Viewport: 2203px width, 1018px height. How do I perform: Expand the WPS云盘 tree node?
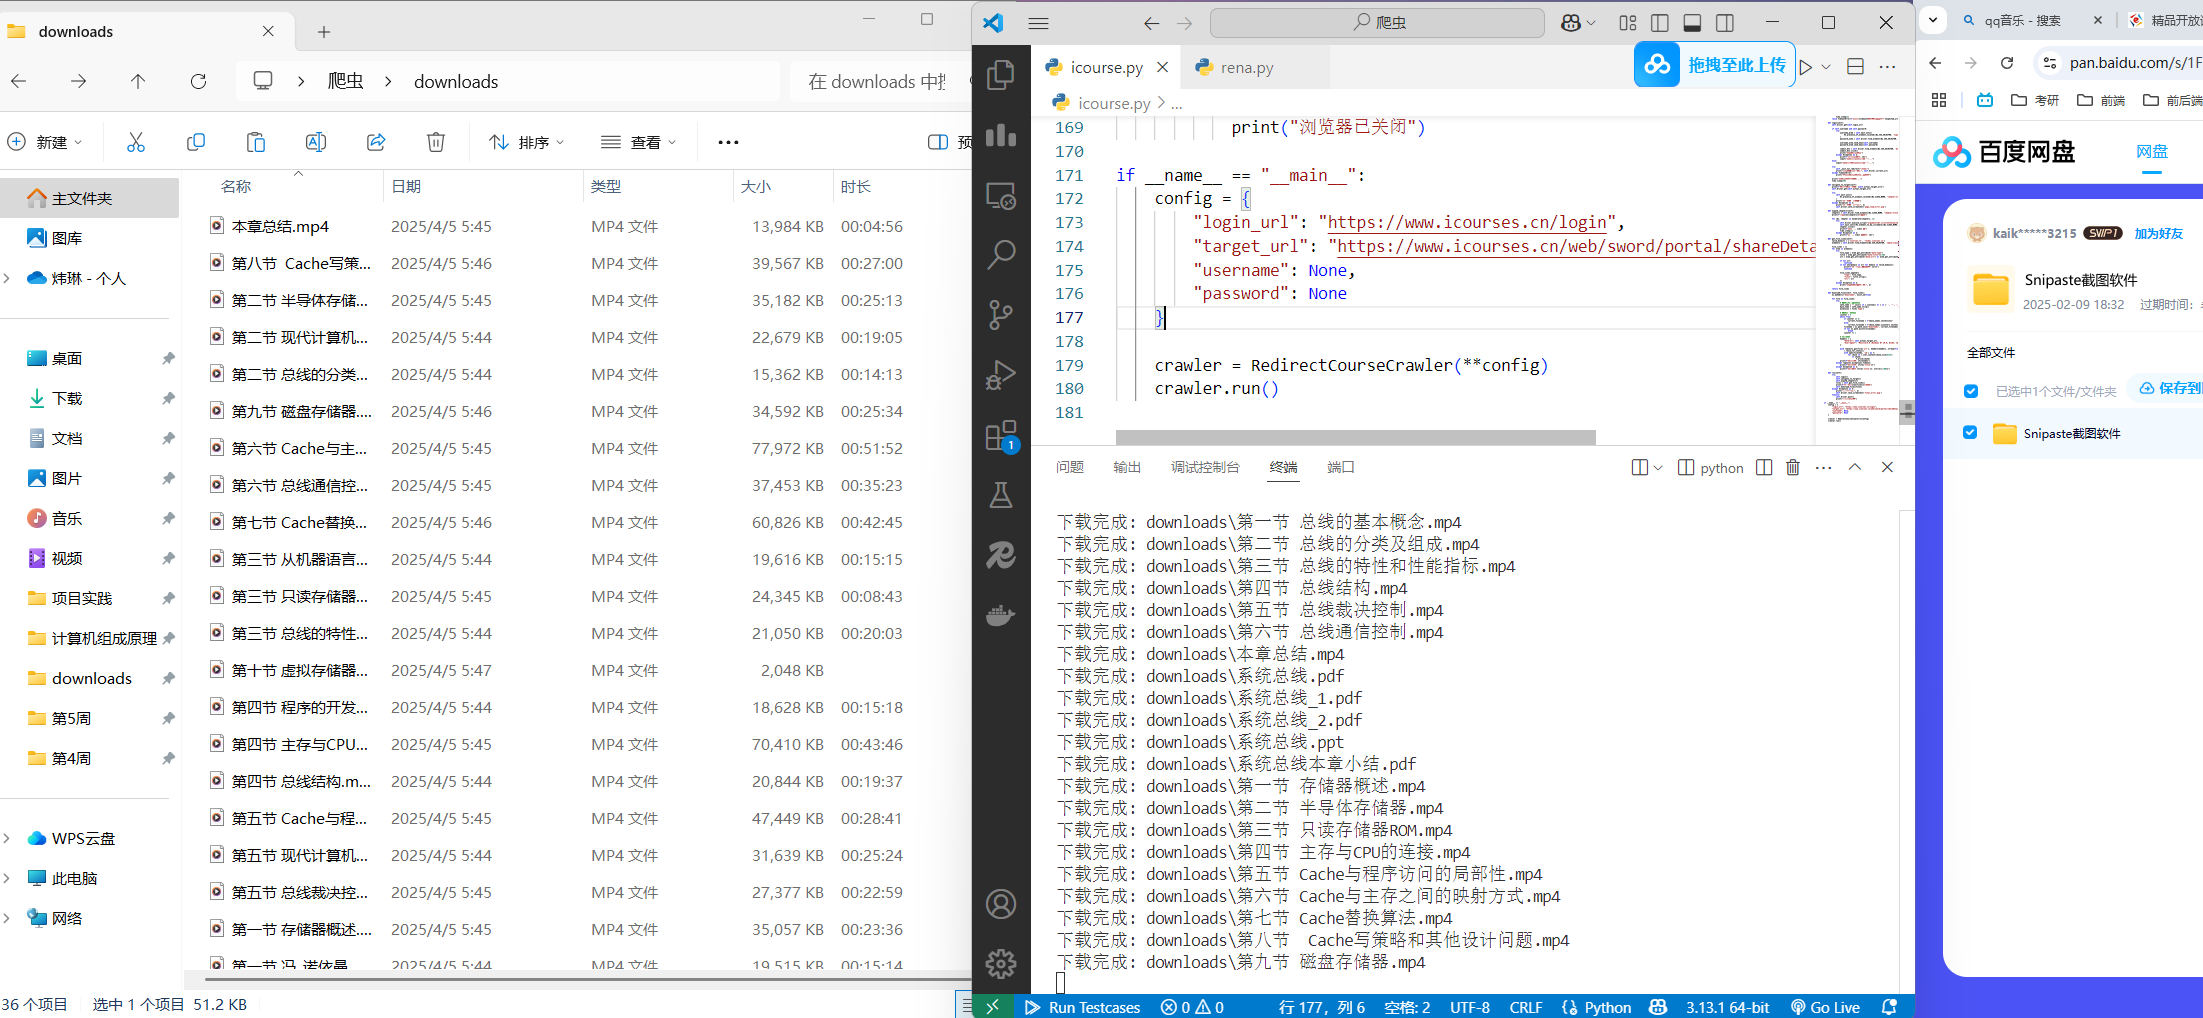[x=8, y=838]
